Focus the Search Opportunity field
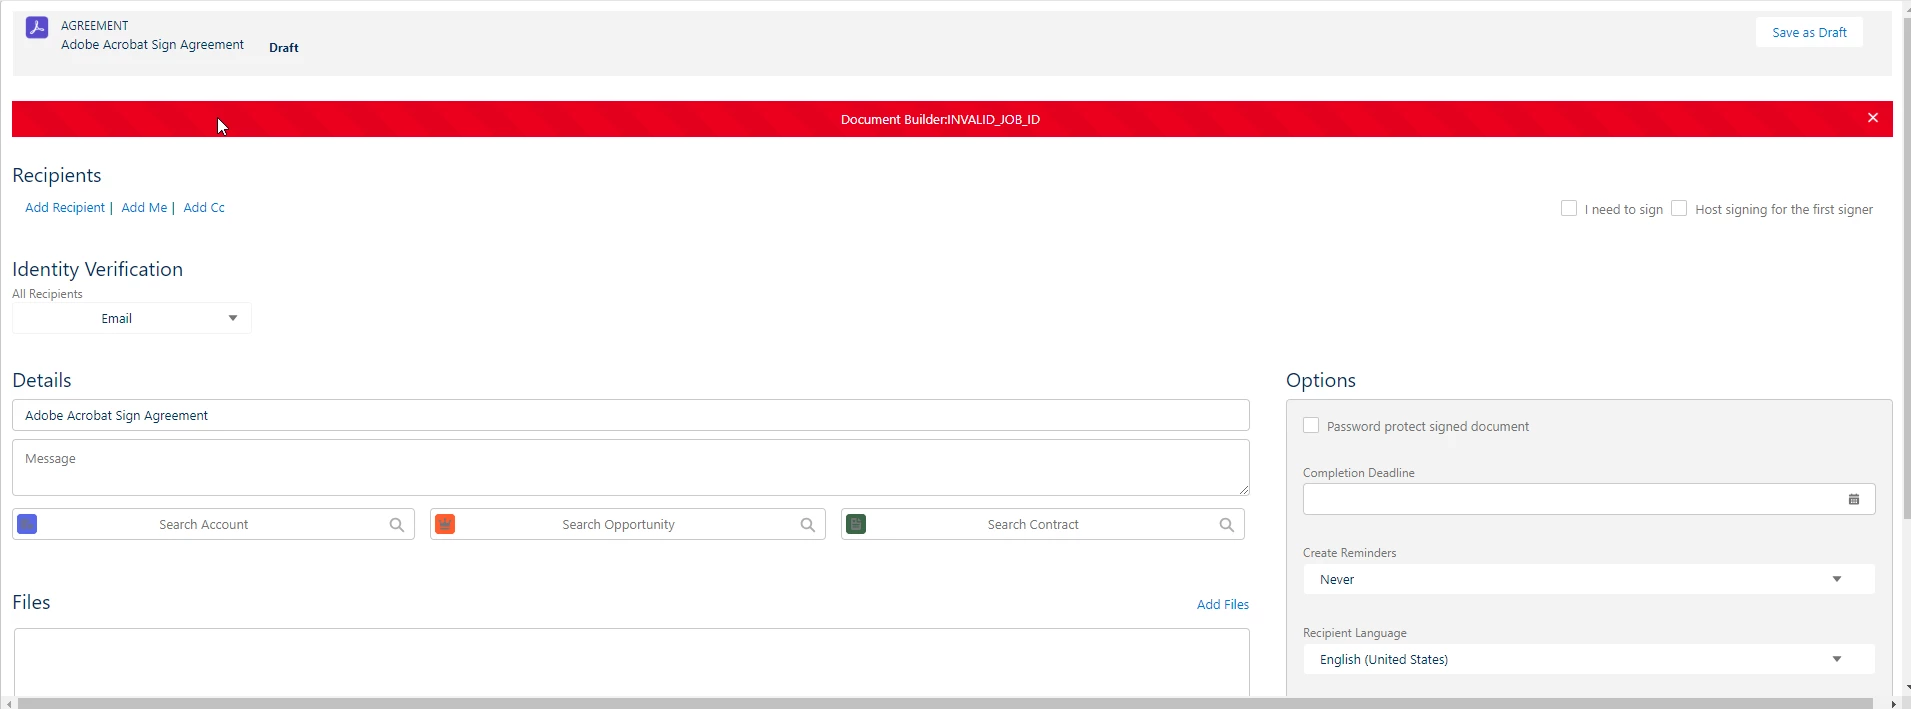1911x709 pixels. point(628,524)
